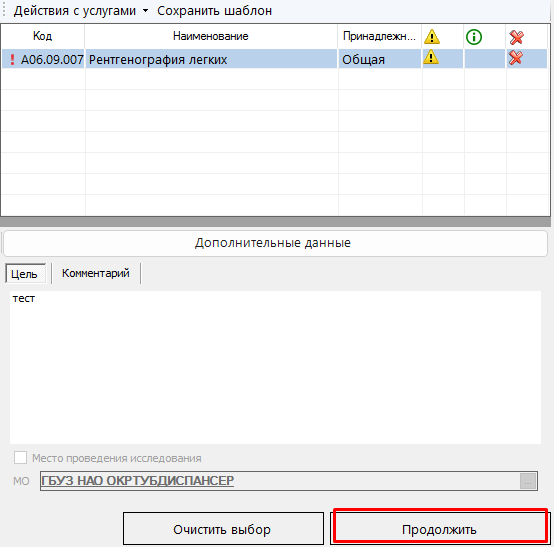This screenshot has width=554, height=547.
Task: Click the ellipsis browse button in МО field
Action: click(528, 481)
